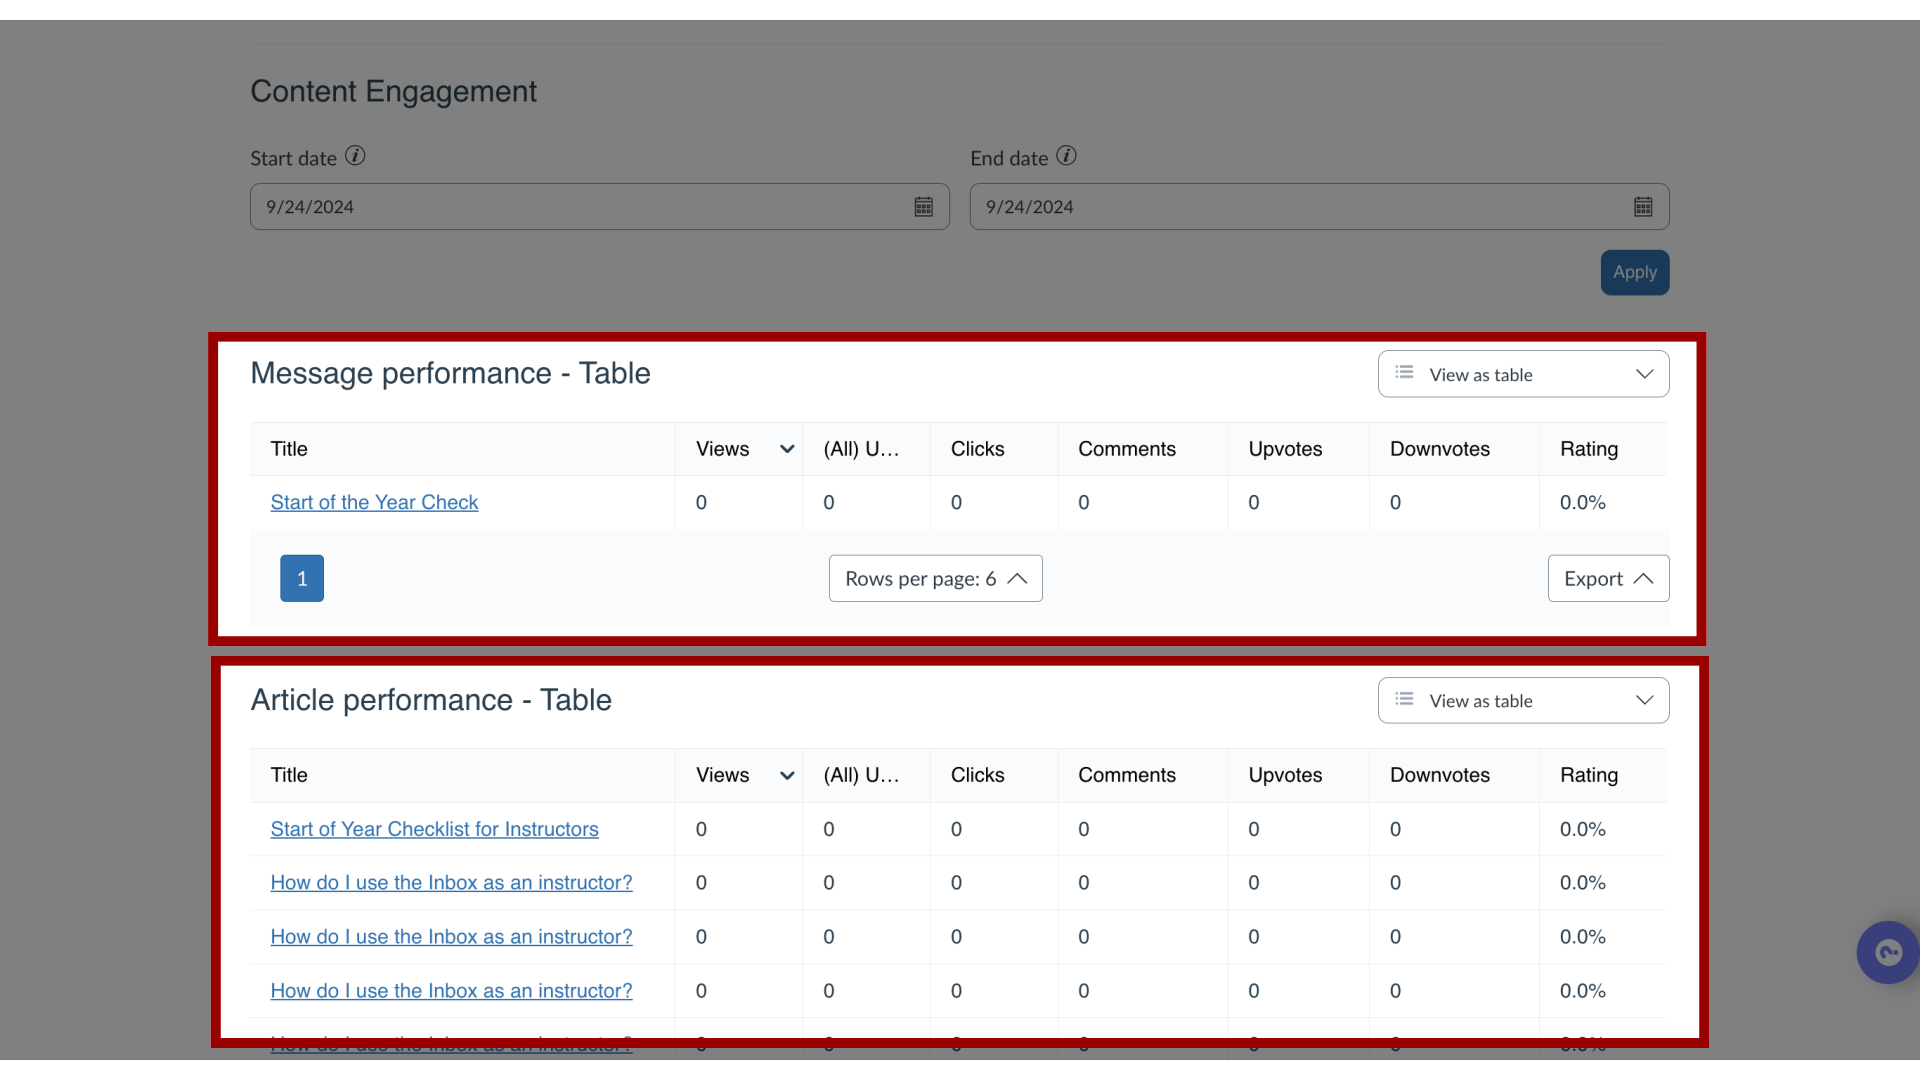The width and height of the screenshot is (1920, 1080).
Task: Click the table view icon in Message performance
Action: click(1404, 373)
